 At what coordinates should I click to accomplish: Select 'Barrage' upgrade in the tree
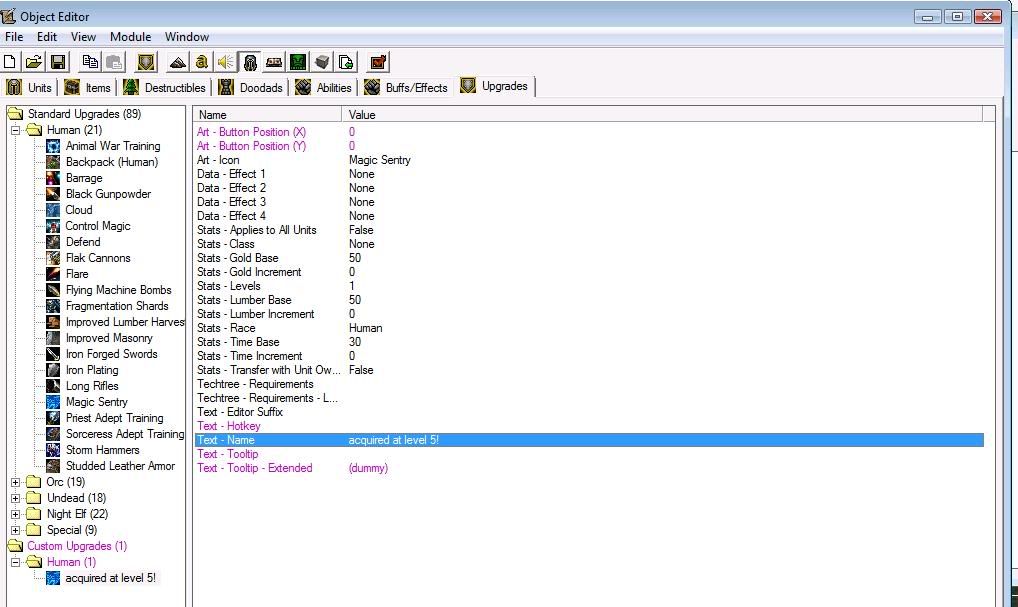tap(84, 178)
